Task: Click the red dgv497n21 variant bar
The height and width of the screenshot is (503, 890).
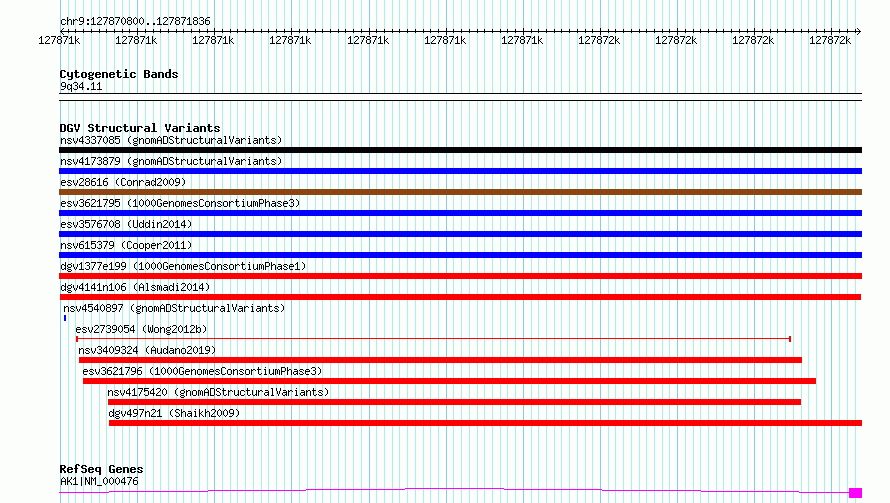Action: pyautogui.click(x=485, y=423)
